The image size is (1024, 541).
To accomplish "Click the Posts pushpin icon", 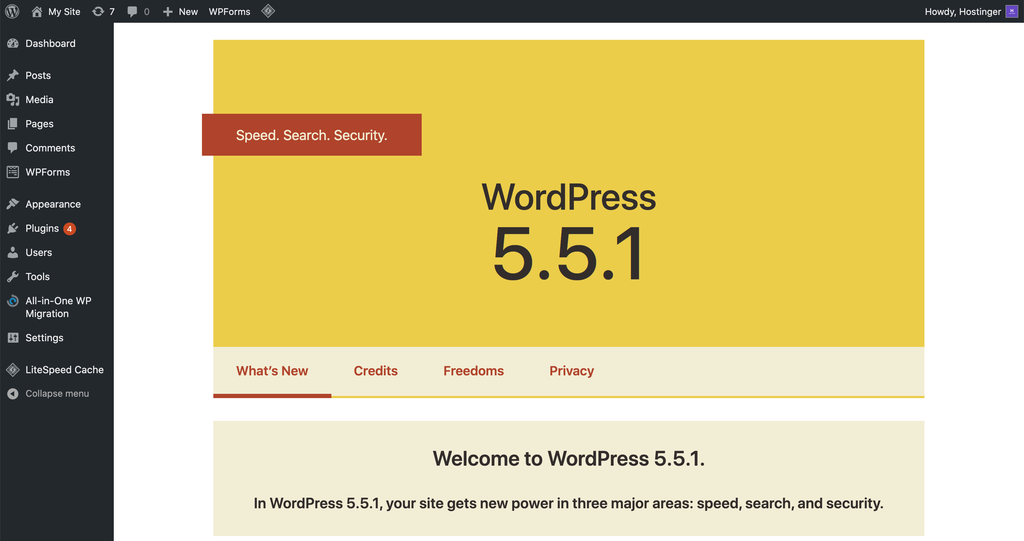I will tap(12, 75).
